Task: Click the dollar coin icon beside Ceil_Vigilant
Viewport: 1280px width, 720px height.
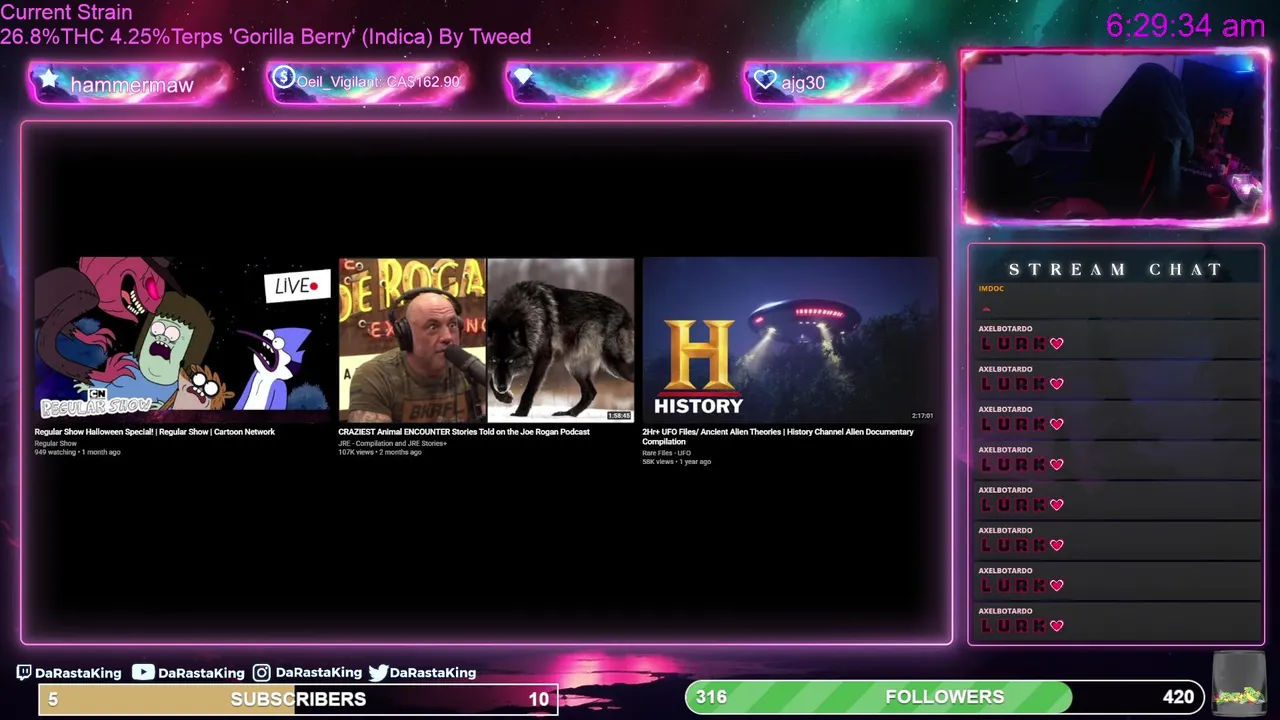Action: [x=283, y=77]
